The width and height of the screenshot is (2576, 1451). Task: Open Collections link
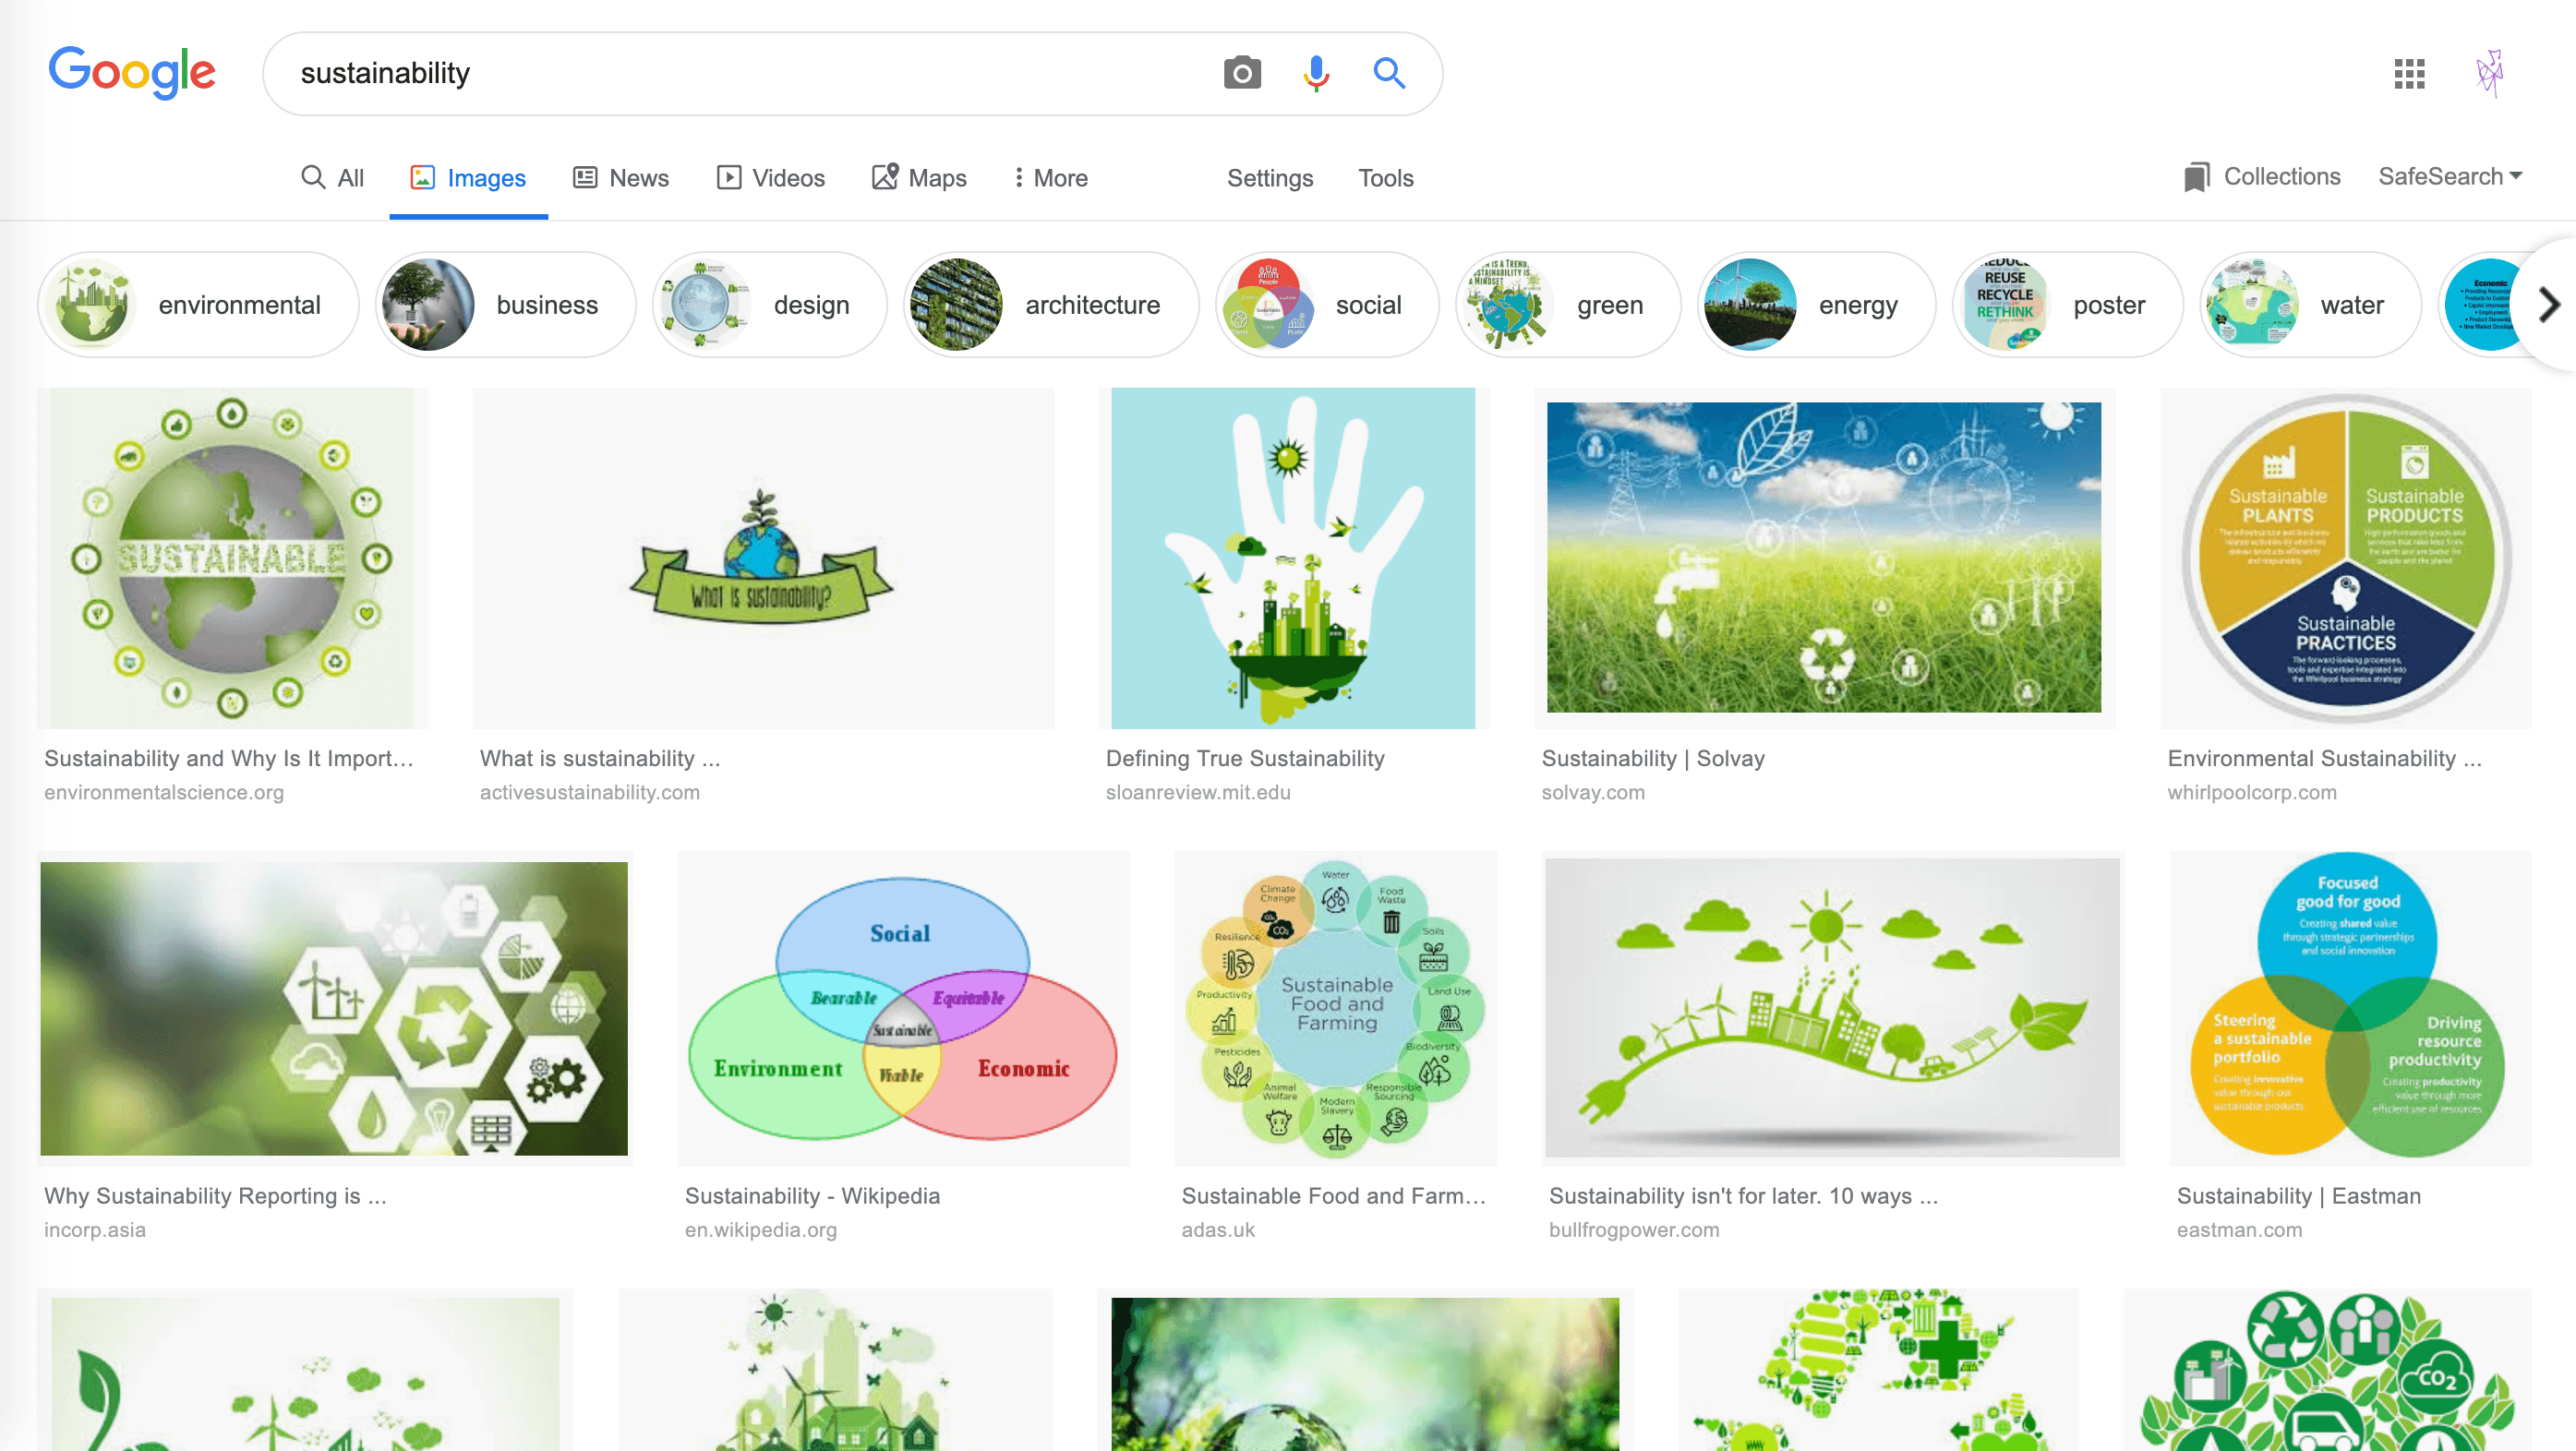pyautogui.click(x=2262, y=176)
